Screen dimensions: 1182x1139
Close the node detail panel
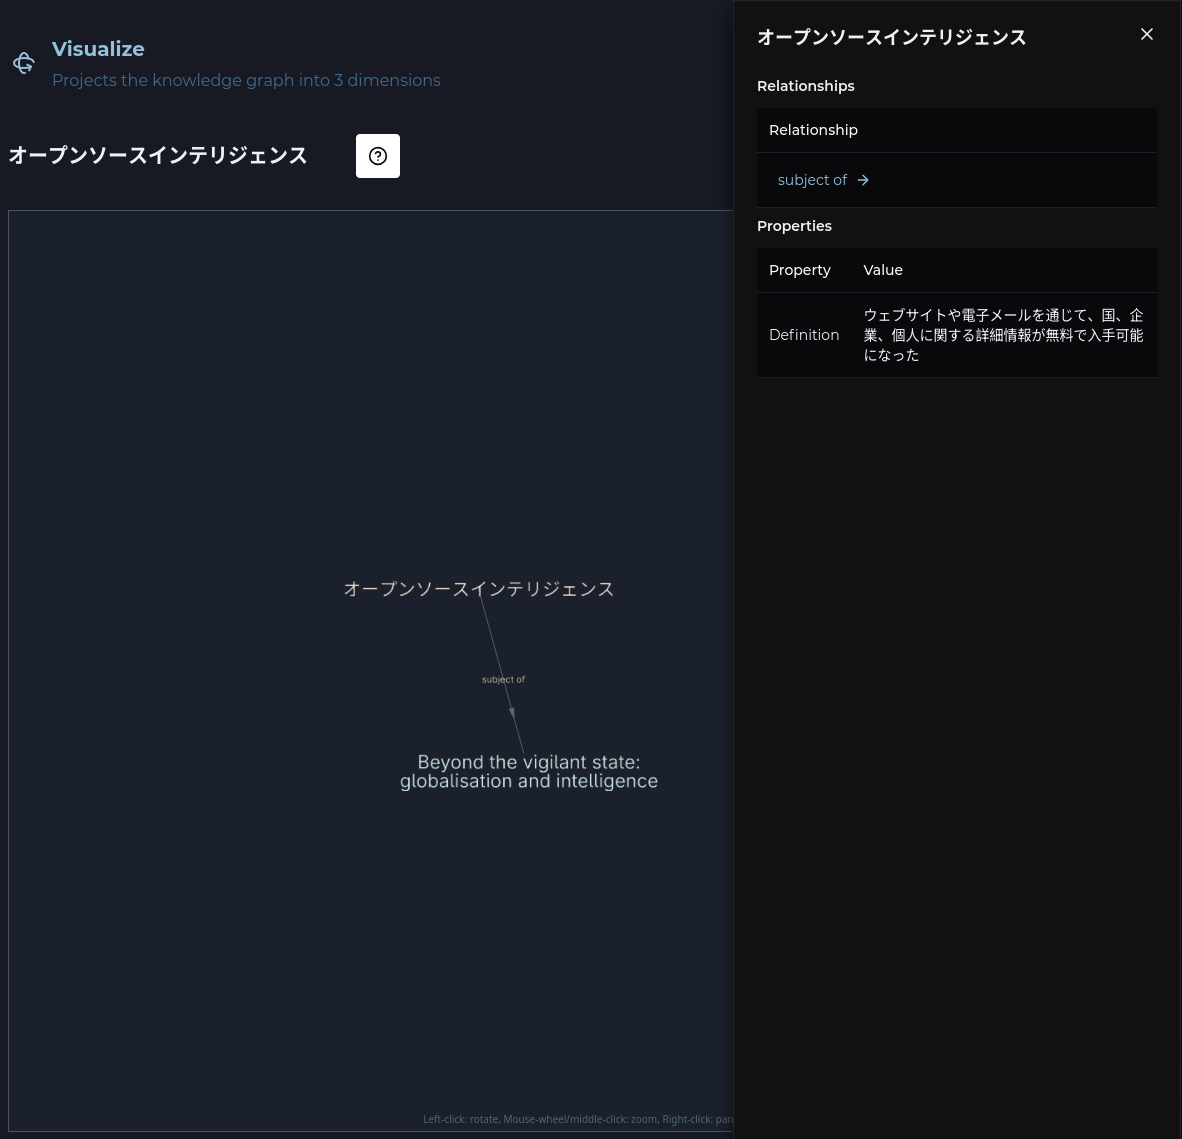1147,33
